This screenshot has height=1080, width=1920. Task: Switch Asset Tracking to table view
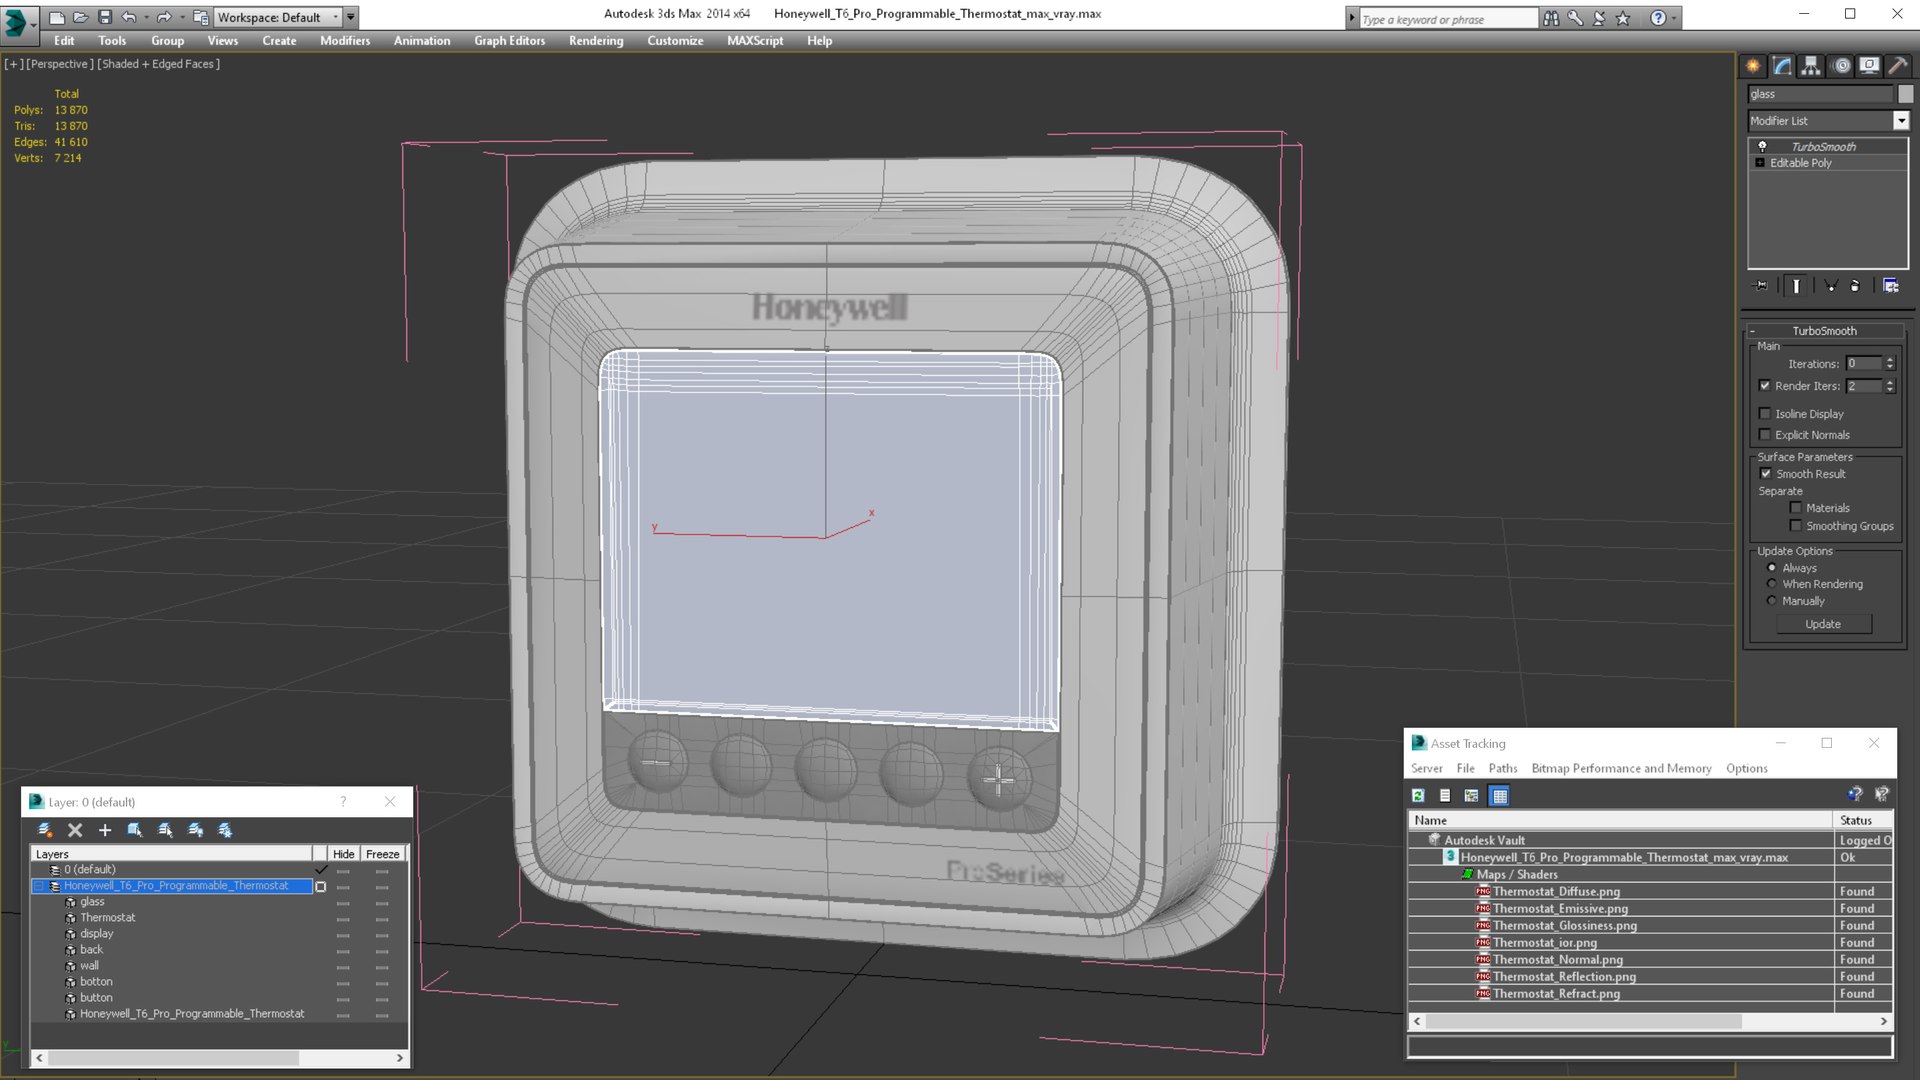(1499, 796)
